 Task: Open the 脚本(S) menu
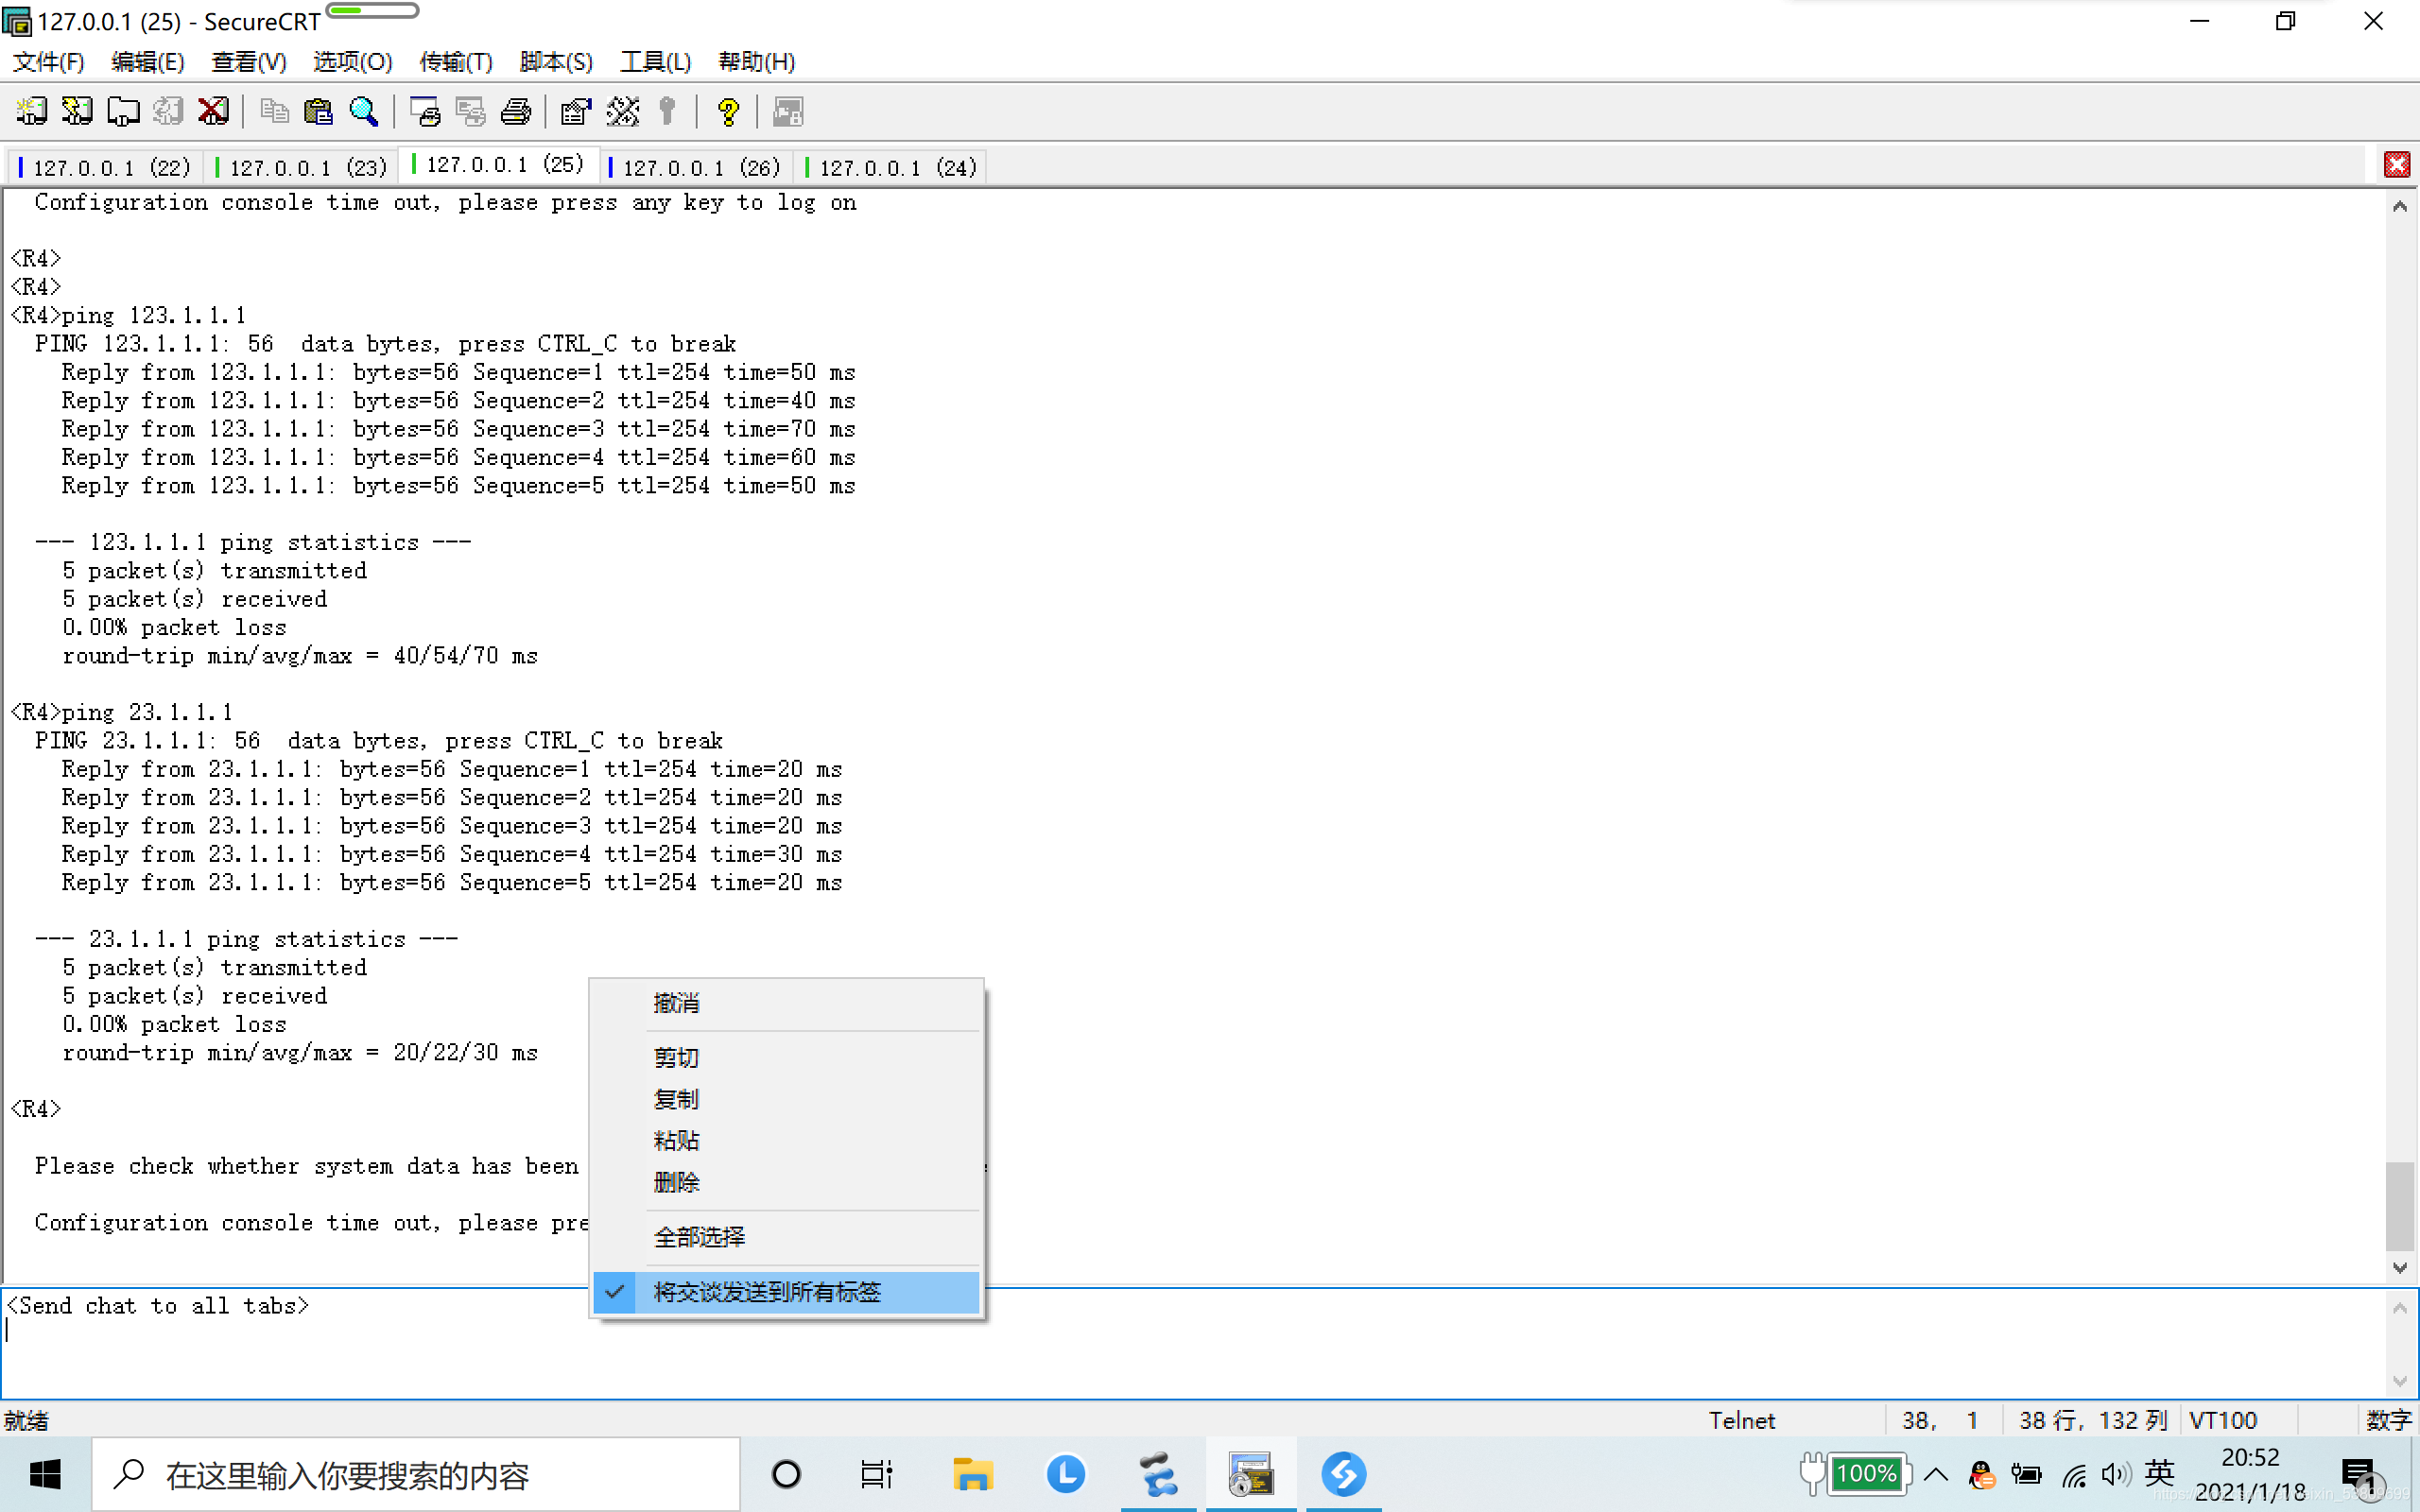click(x=556, y=62)
